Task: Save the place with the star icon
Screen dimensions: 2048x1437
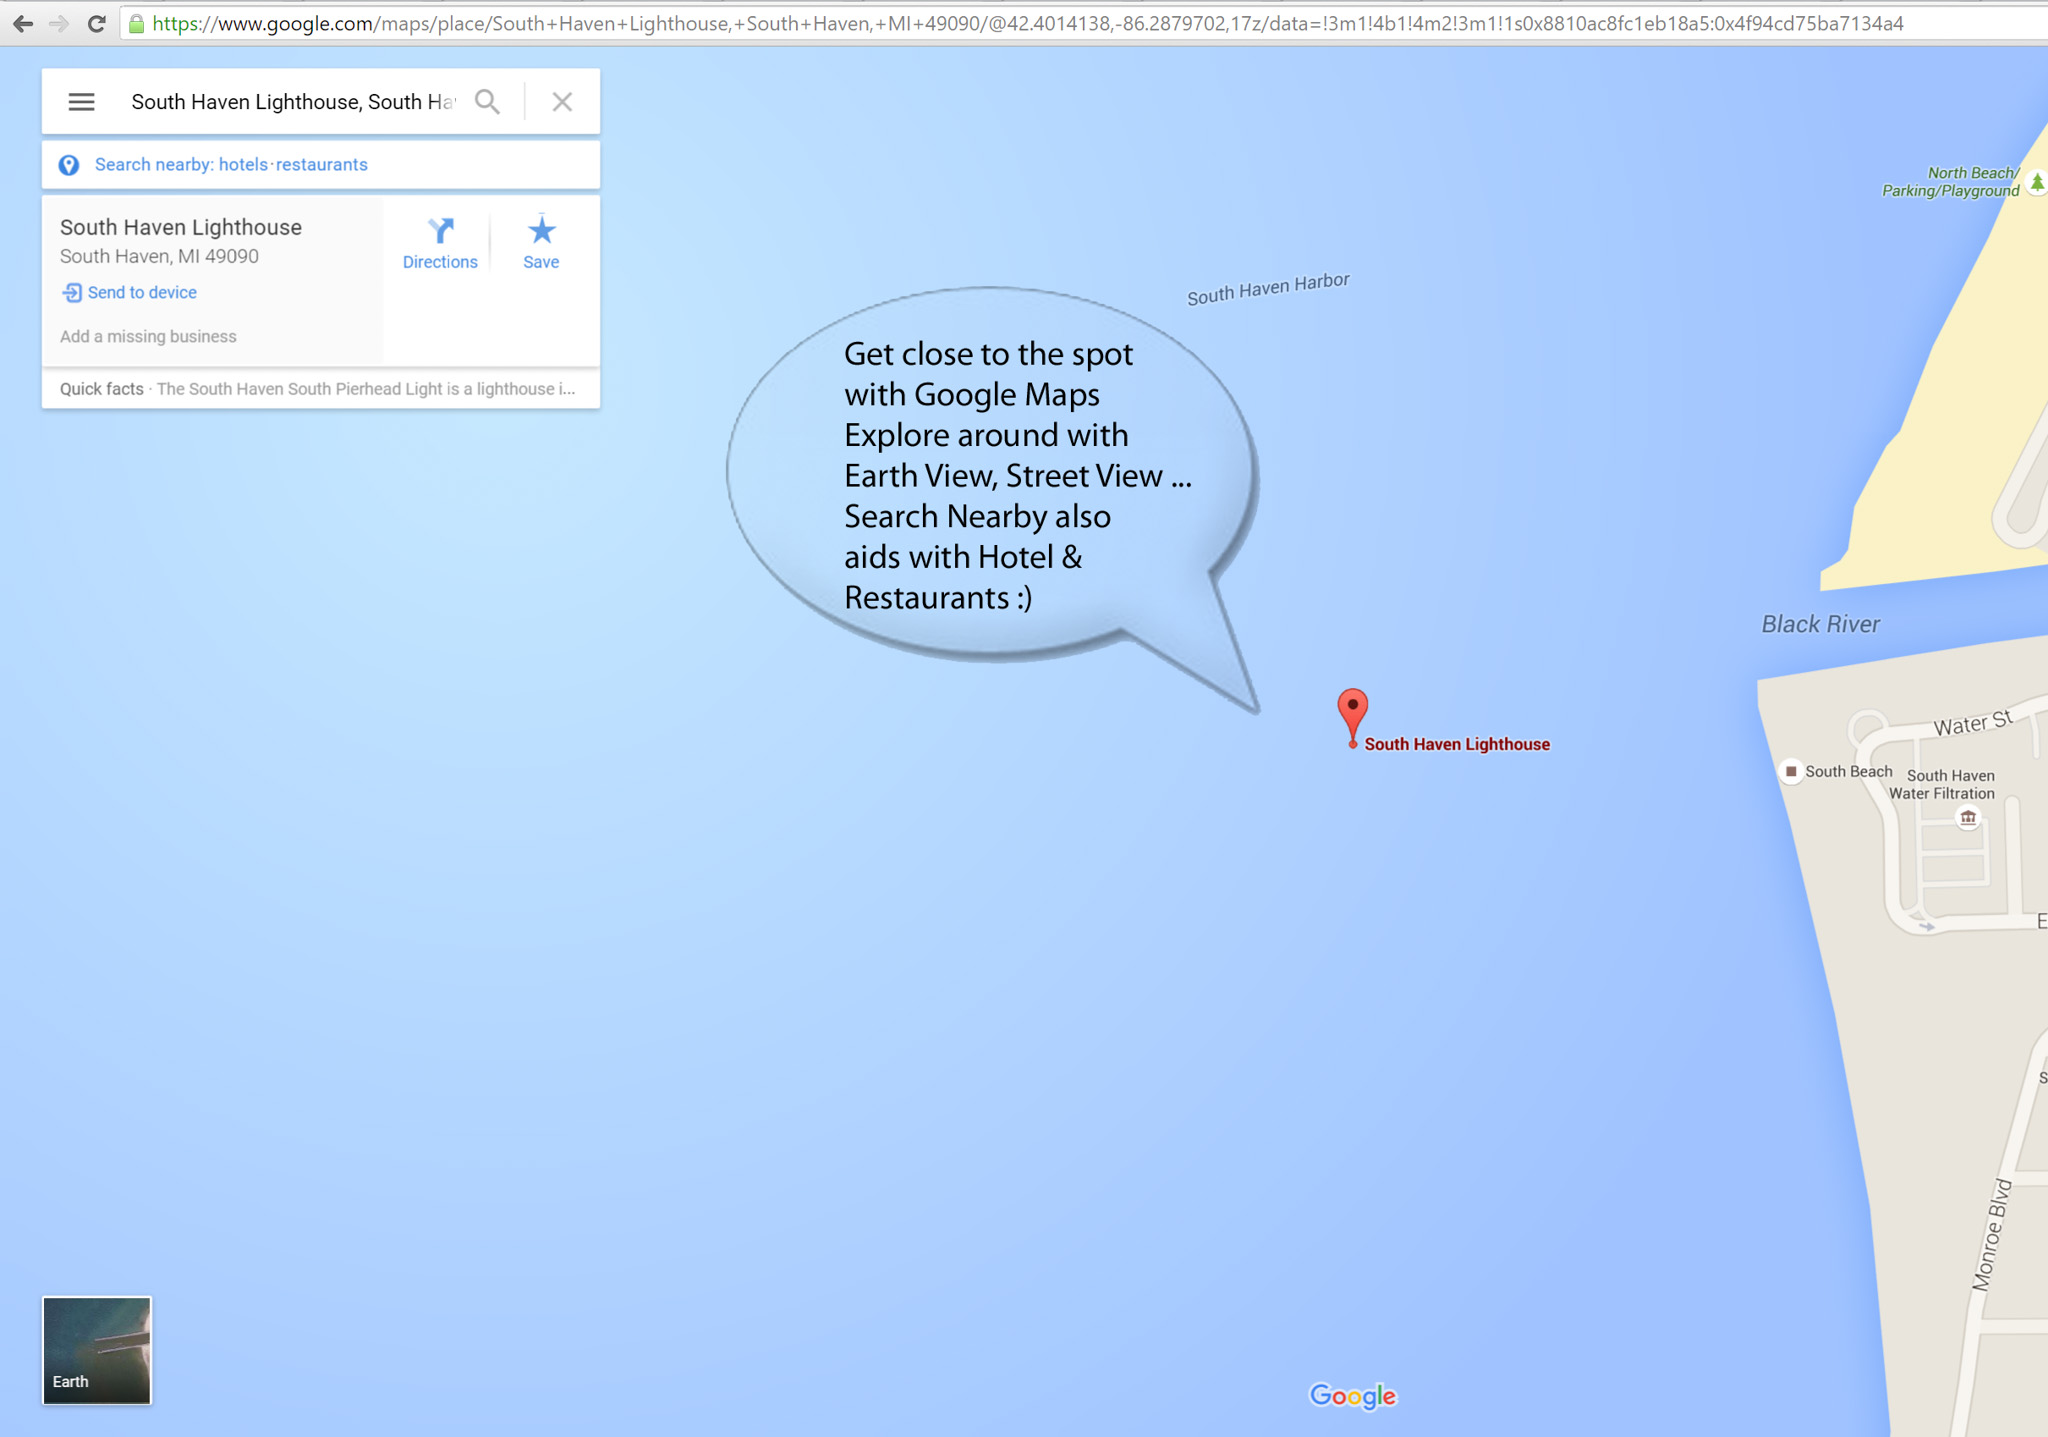Action: [x=541, y=243]
